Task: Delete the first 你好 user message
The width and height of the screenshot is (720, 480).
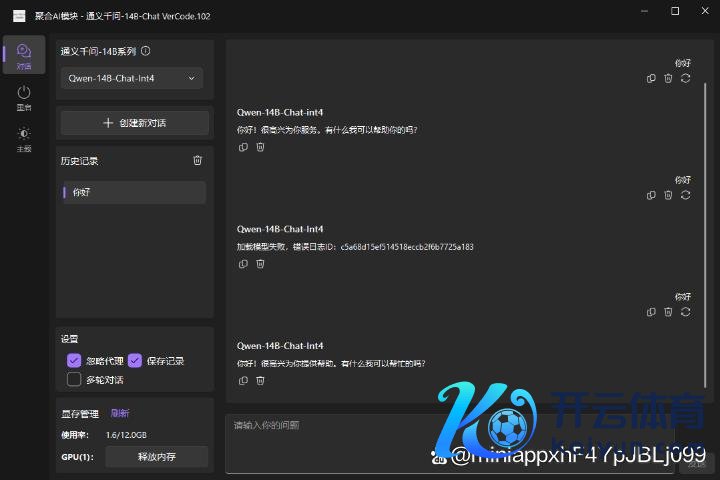Action: (x=668, y=78)
